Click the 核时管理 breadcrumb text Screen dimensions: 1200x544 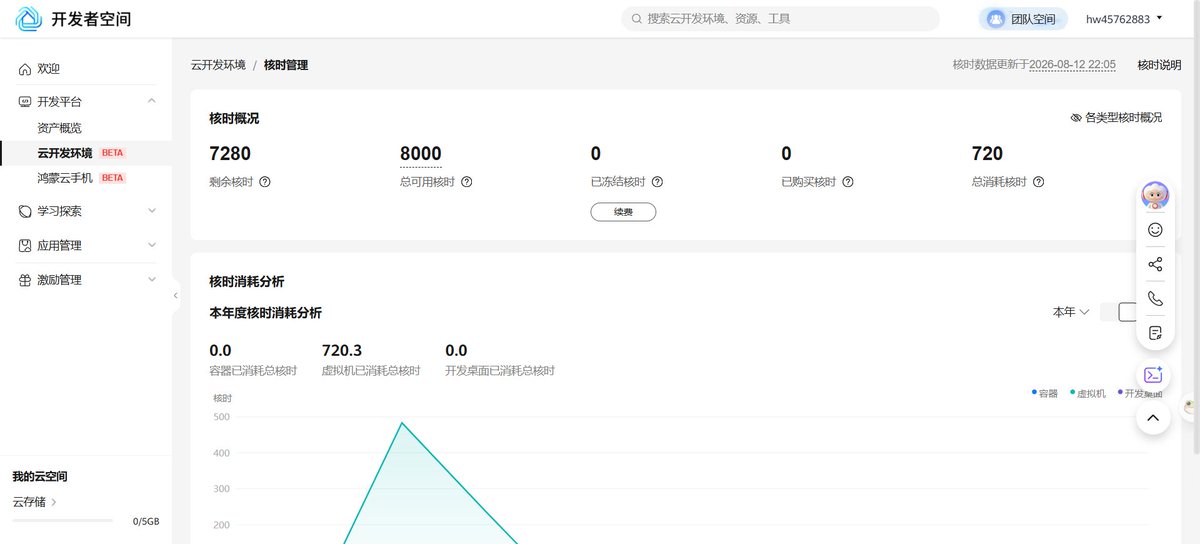[x=286, y=65]
